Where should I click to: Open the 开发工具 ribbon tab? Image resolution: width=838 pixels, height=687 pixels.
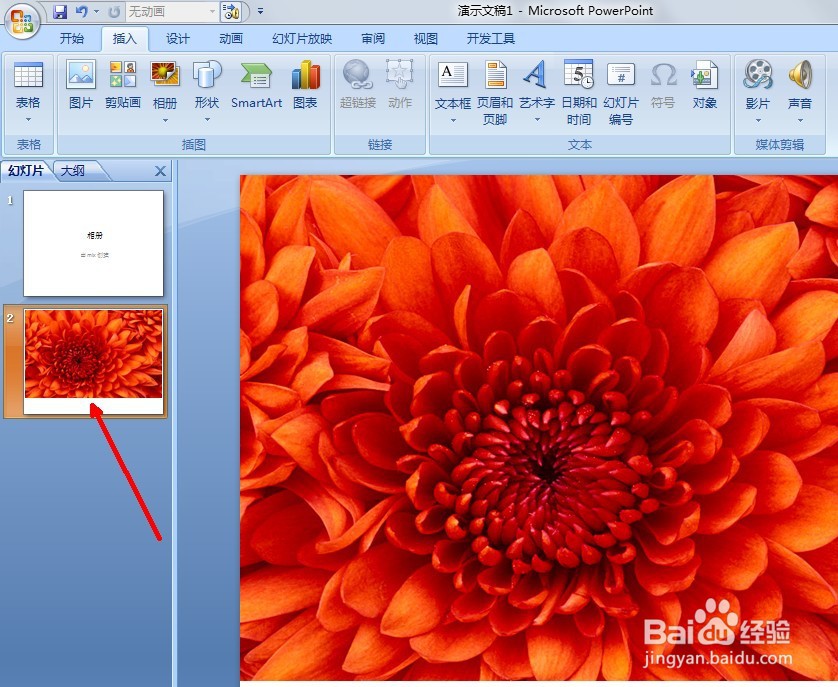pyautogui.click(x=491, y=38)
